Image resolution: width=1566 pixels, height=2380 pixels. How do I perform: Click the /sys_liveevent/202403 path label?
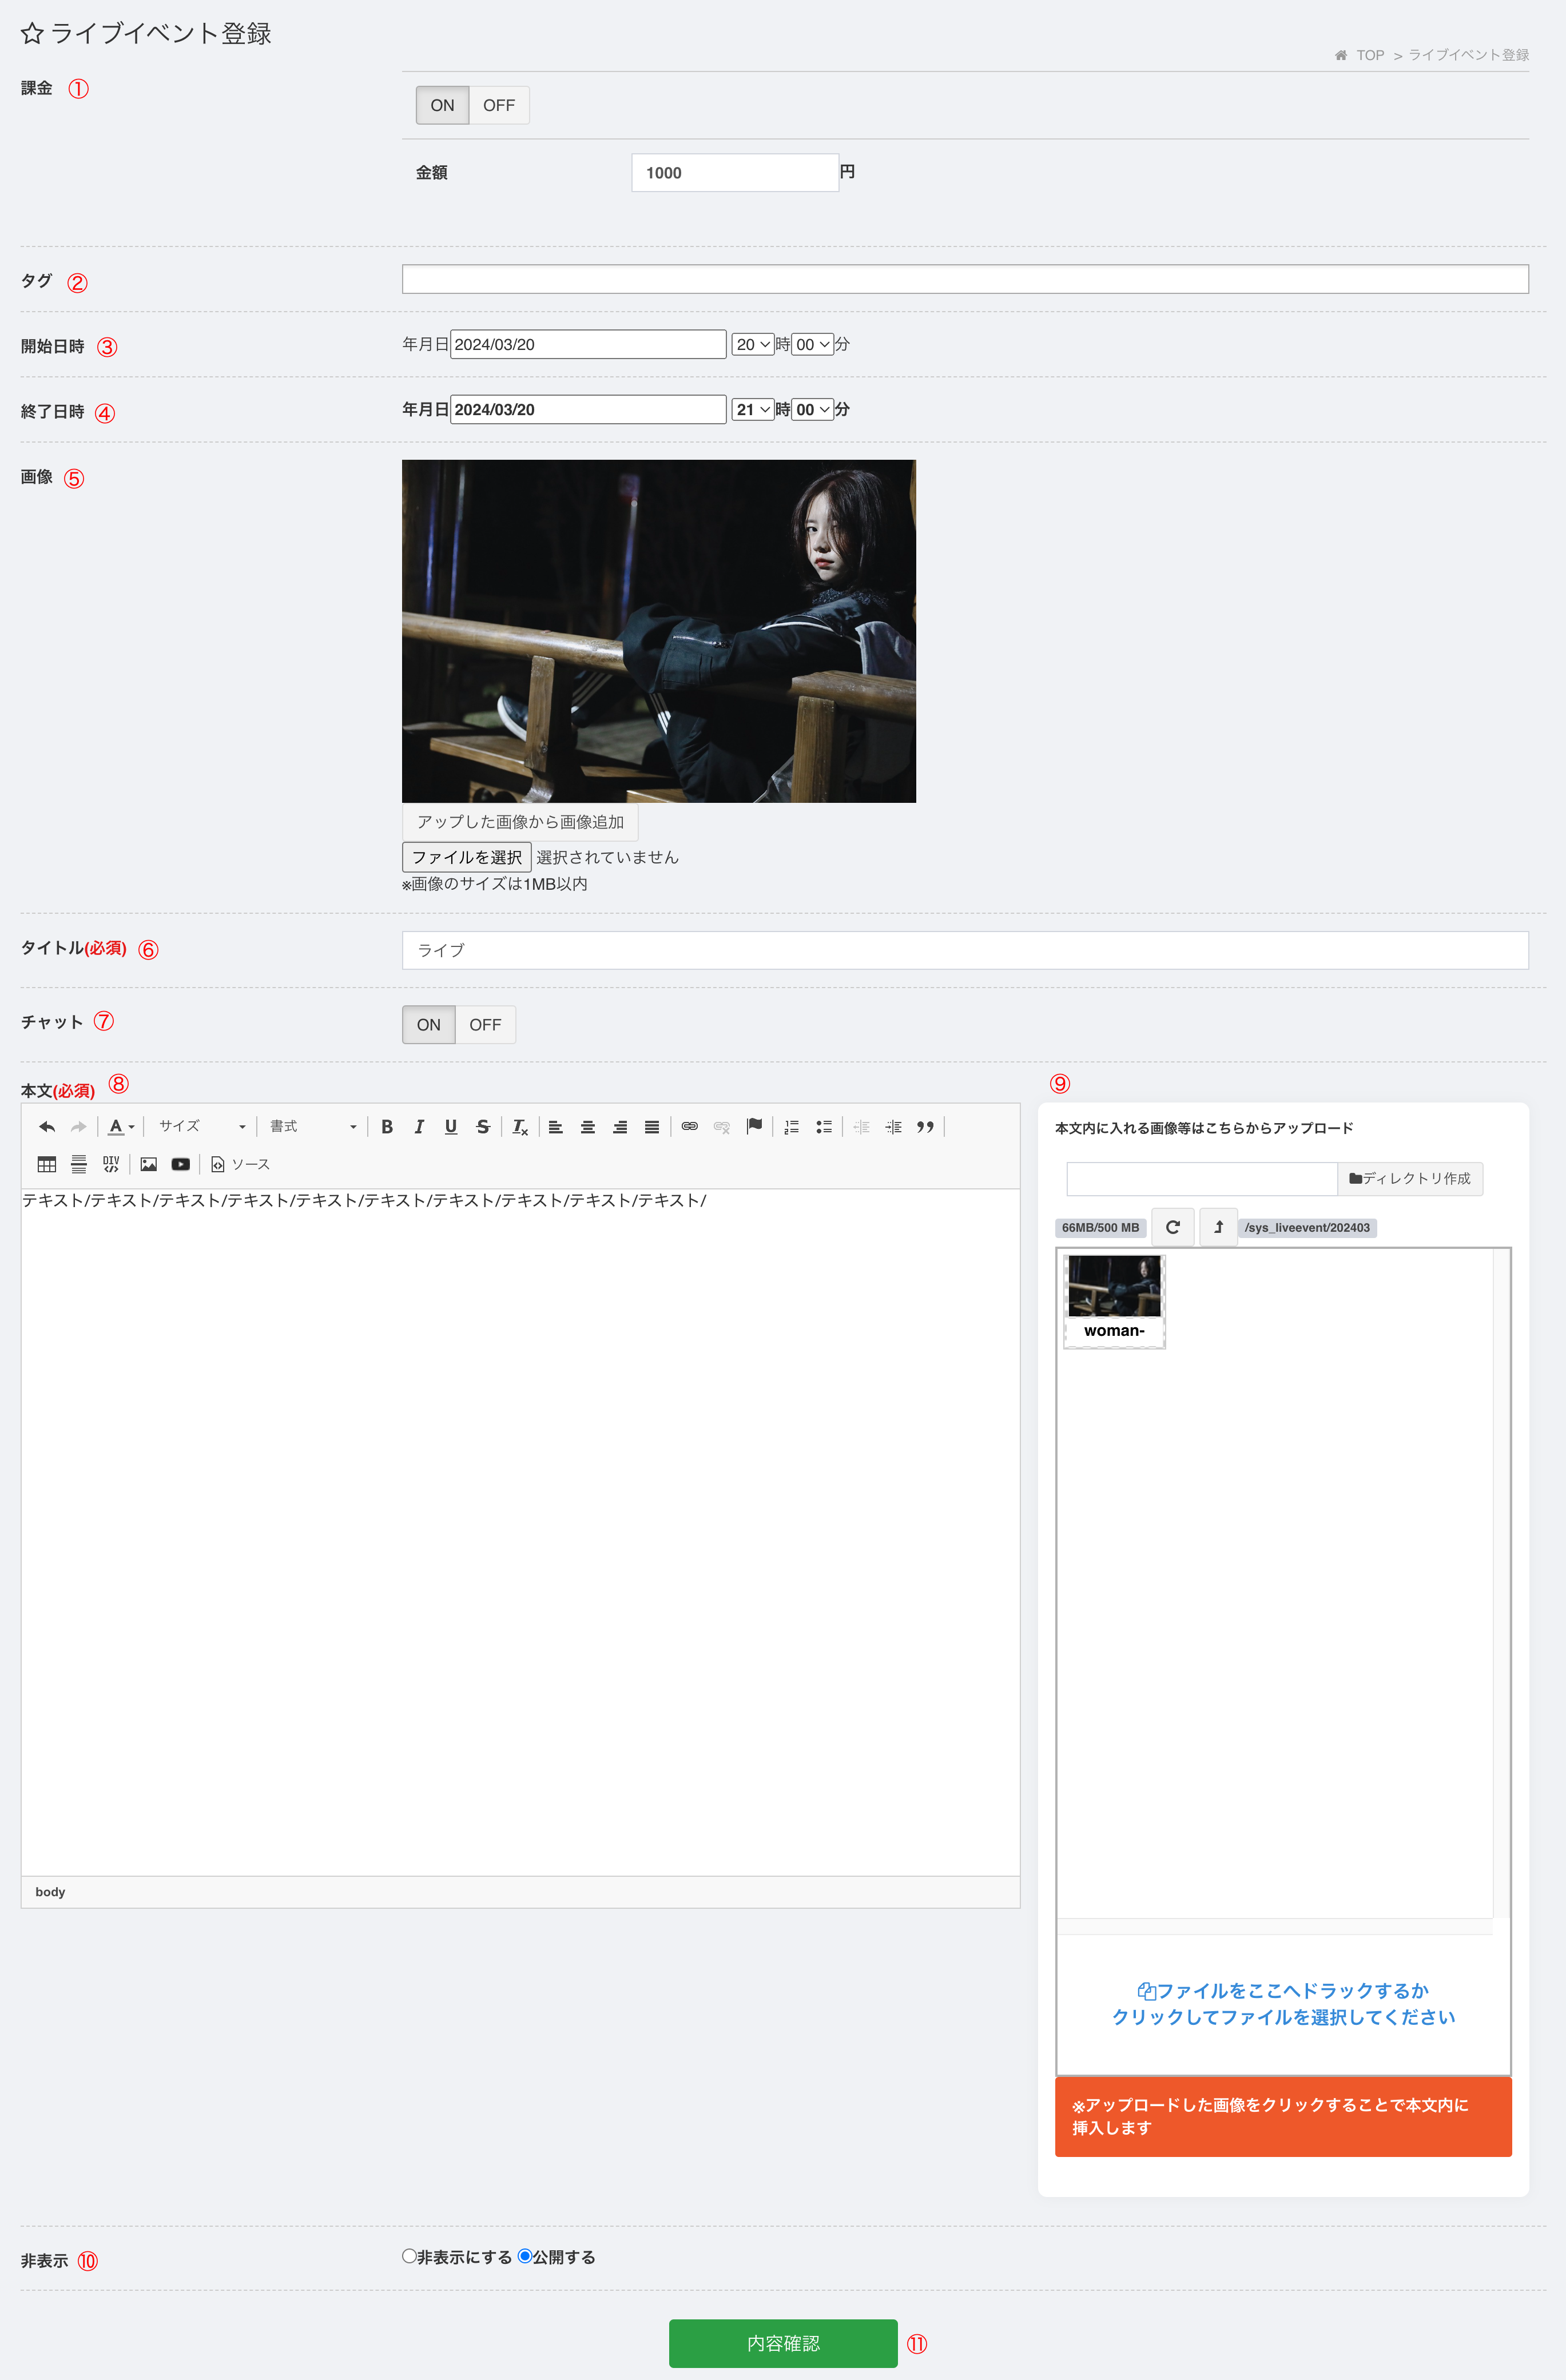coord(1307,1228)
